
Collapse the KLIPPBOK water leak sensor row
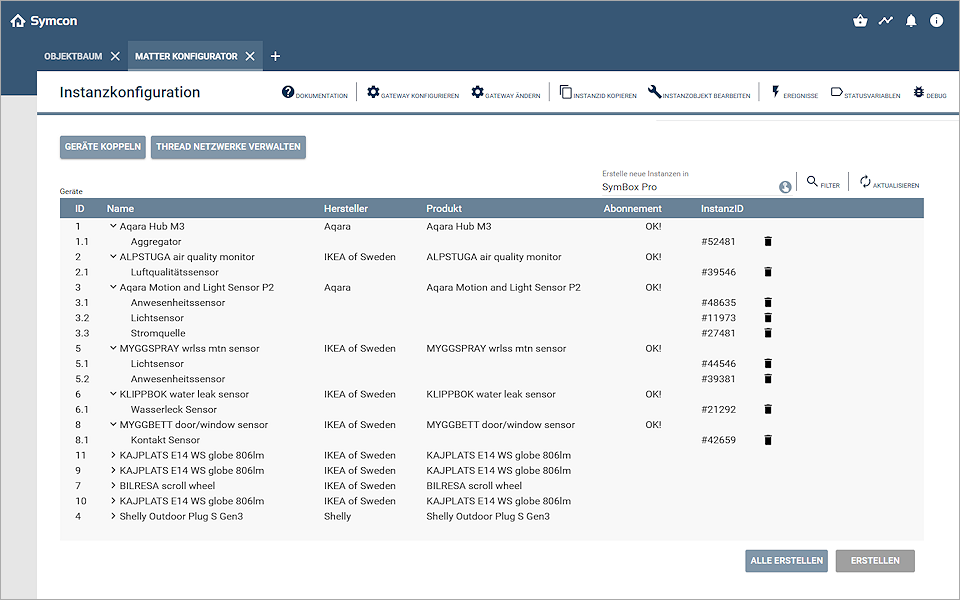point(113,395)
